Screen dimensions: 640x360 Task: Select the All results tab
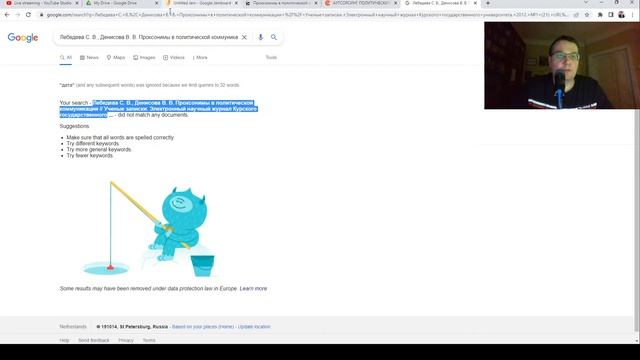[x=66, y=58]
